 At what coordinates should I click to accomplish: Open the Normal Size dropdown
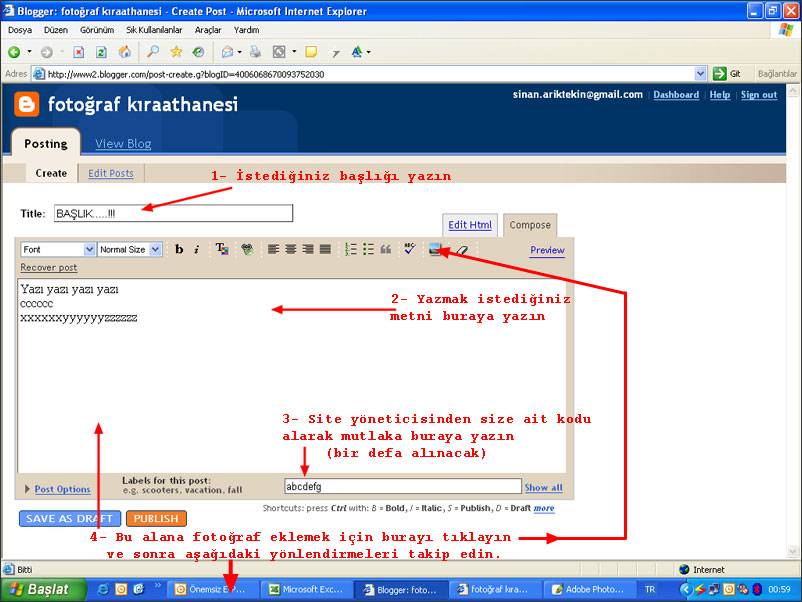130,249
